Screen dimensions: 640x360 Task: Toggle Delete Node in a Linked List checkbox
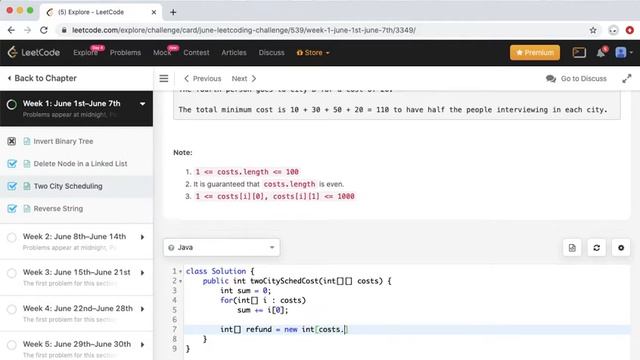coord(12,164)
